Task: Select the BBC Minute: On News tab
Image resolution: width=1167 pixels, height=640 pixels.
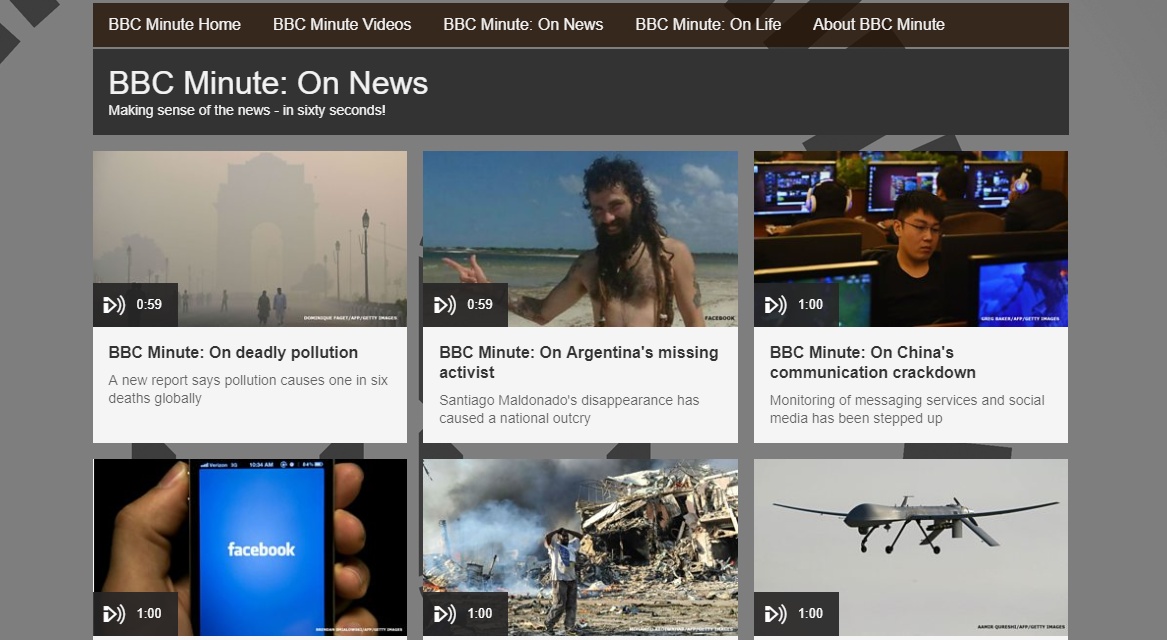Action: point(523,25)
